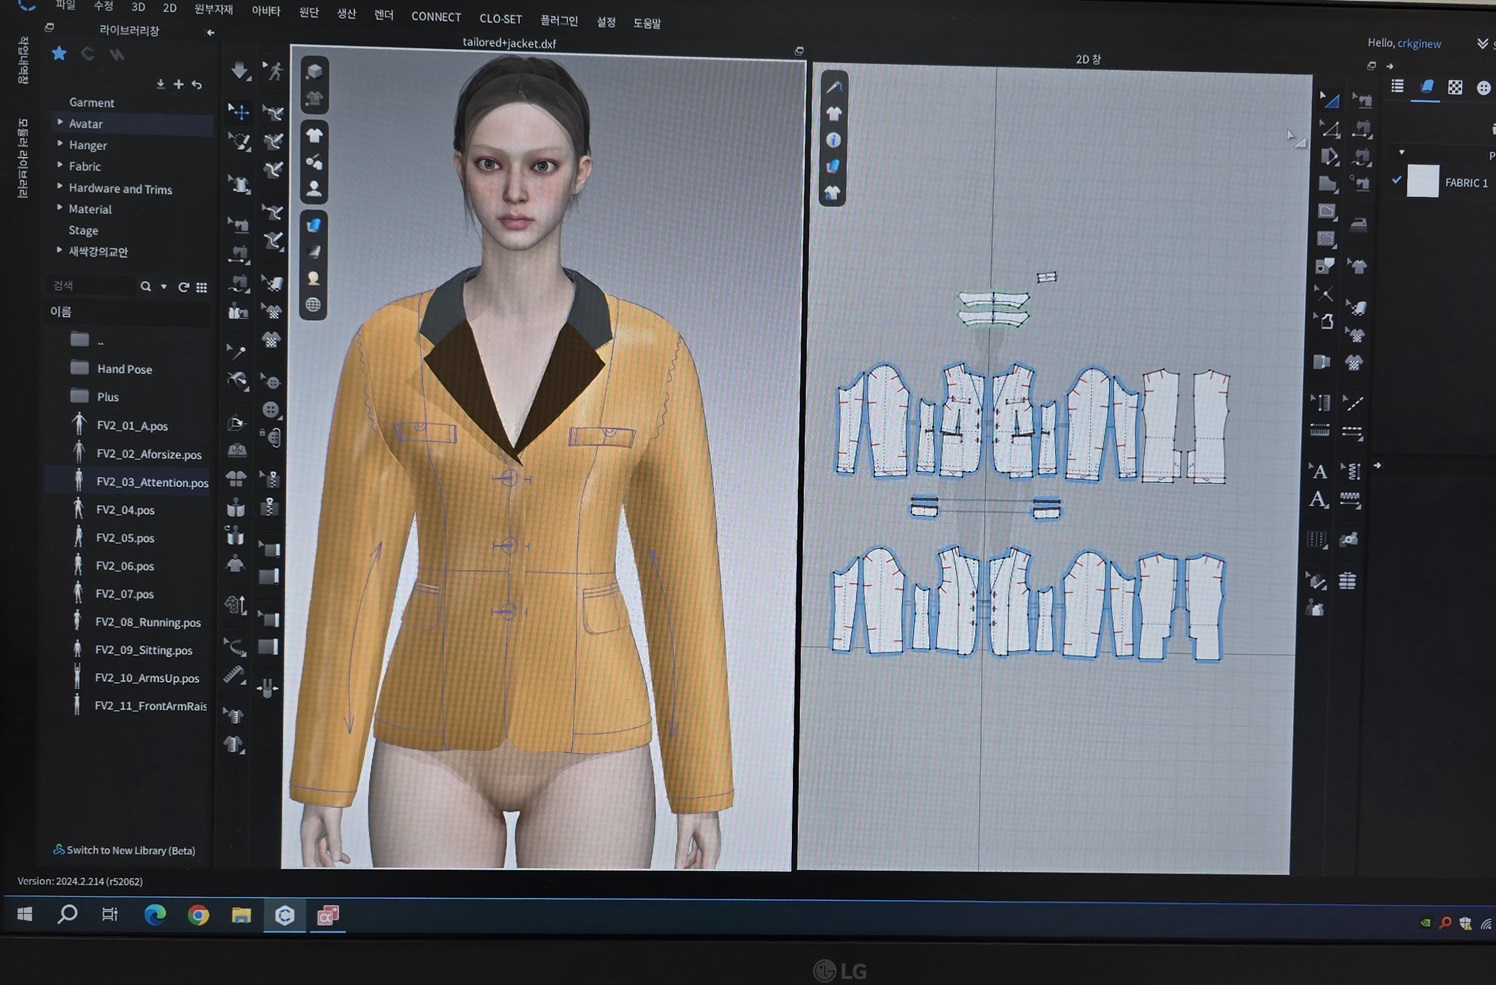Expand the Fabric library folder
Viewport: 1496px width, 985px height.
(x=84, y=167)
